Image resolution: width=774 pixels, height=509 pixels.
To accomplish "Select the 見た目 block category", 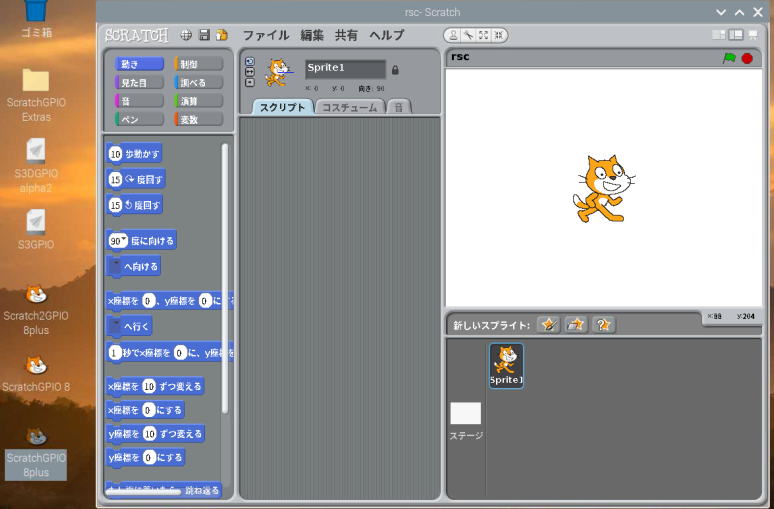I will (x=139, y=82).
